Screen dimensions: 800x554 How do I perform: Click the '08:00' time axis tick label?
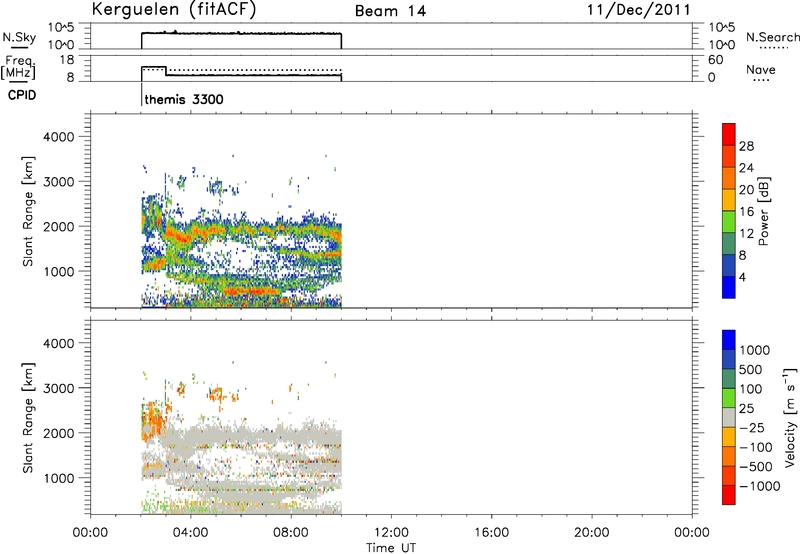[291, 533]
